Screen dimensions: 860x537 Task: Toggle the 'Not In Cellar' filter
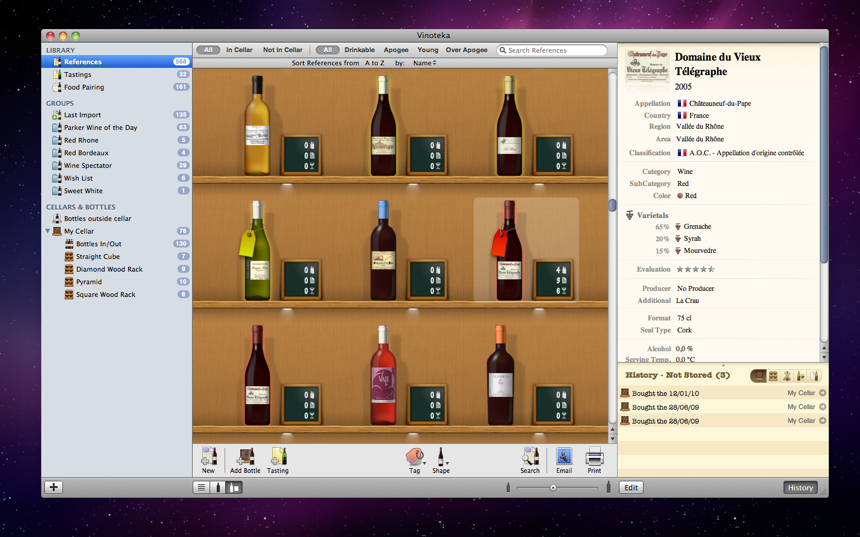point(282,50)
